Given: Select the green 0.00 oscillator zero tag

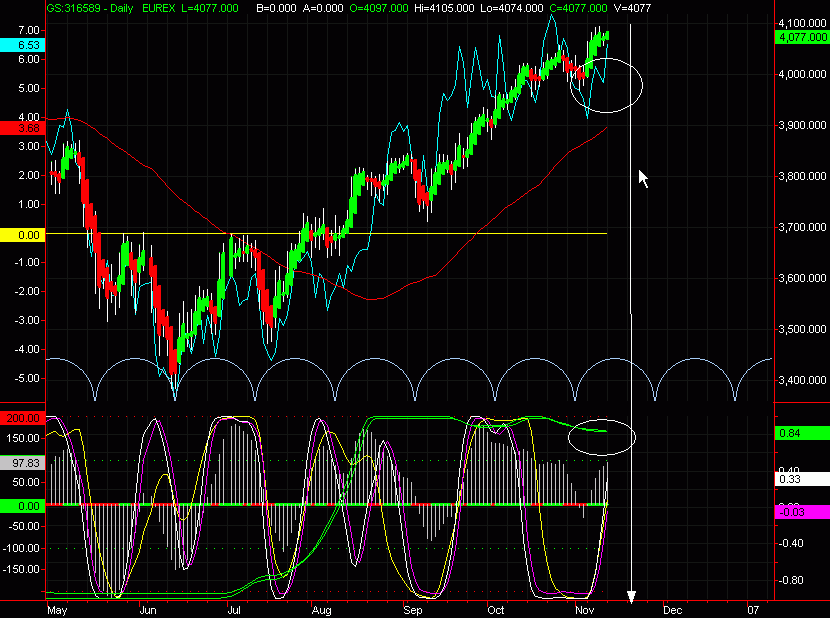Looking at the screenshot, I should 22,506.
